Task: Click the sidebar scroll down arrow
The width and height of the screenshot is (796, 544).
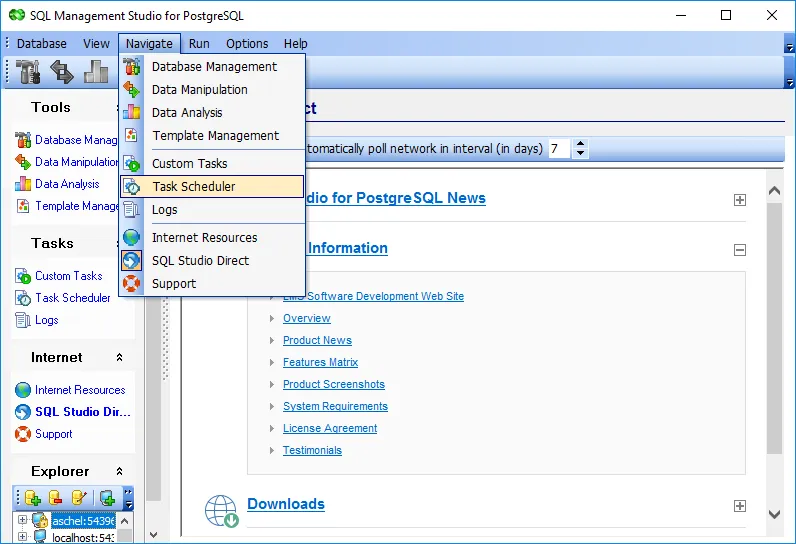Action: coord(154,534)
